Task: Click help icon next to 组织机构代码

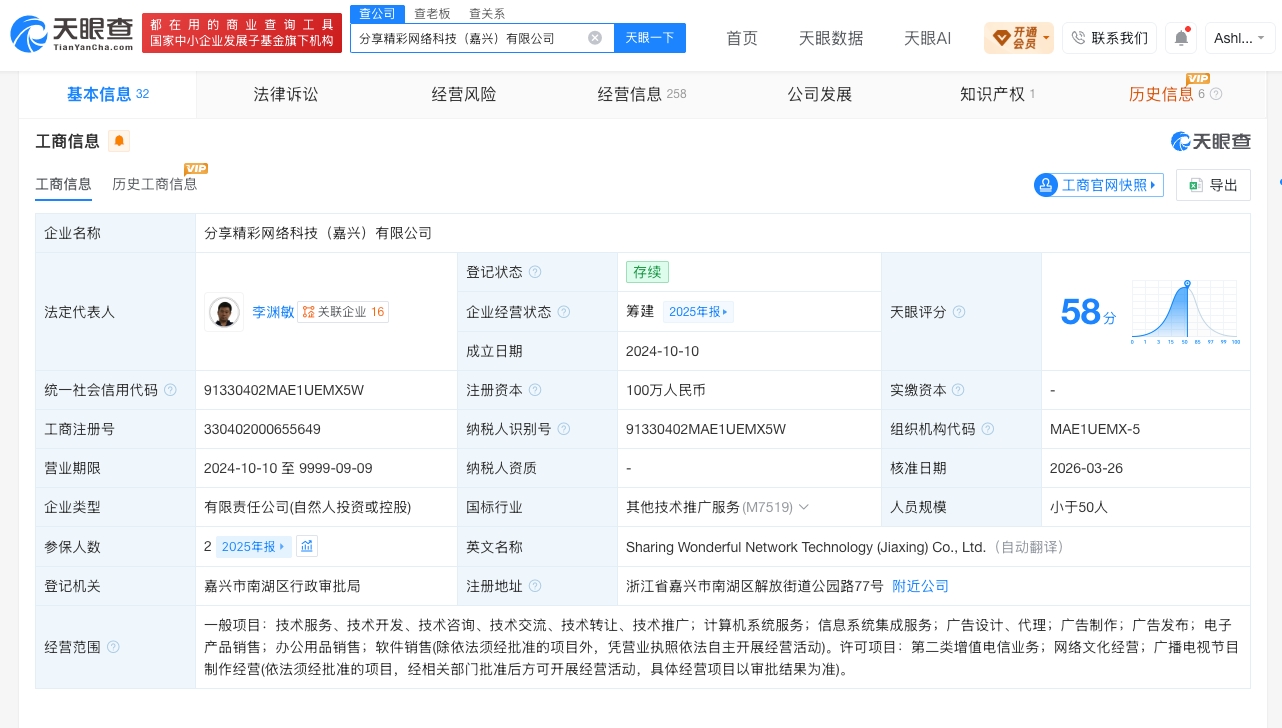Action: (x=988, y=429)
